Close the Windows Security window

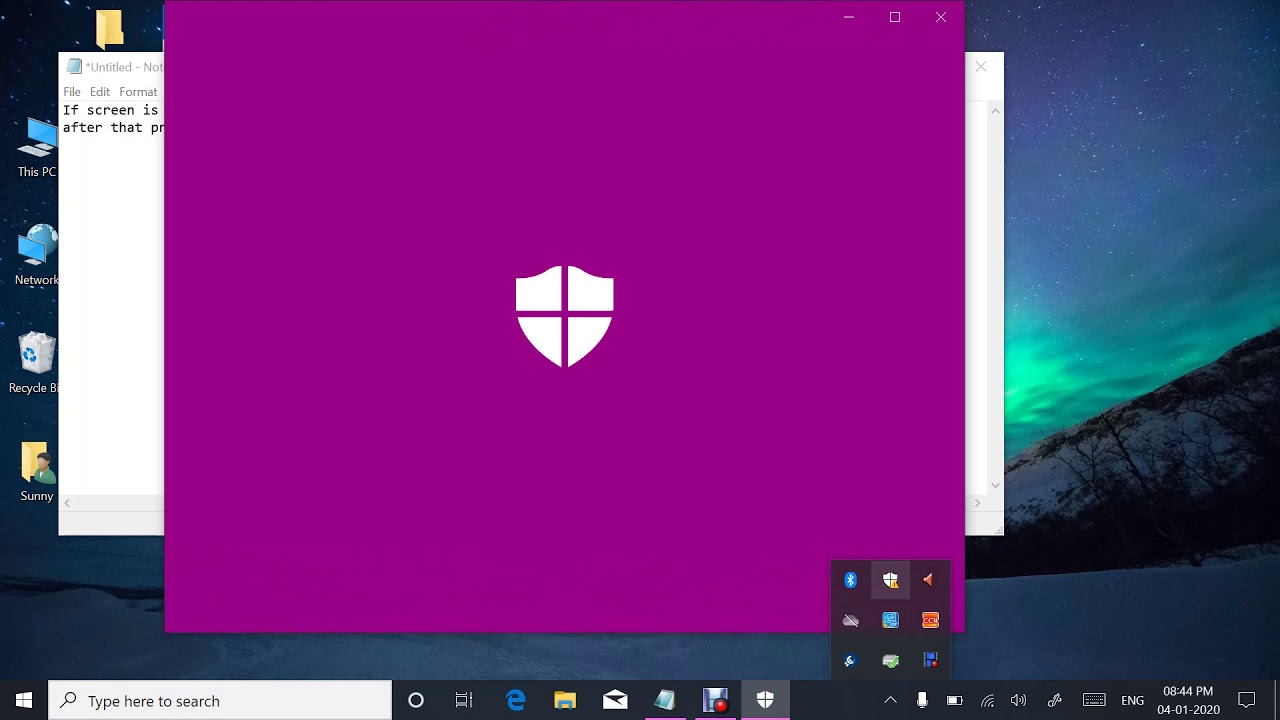[941, 17]
